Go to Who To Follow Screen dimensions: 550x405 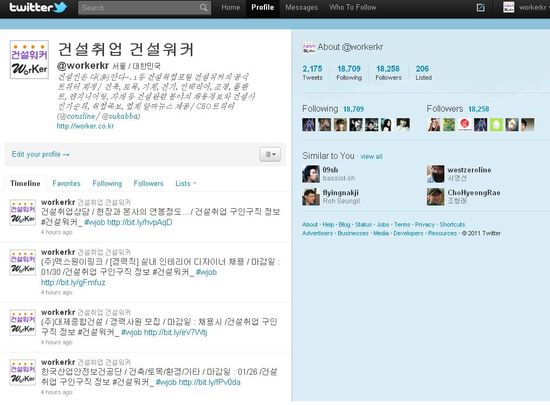click(353, 7)
